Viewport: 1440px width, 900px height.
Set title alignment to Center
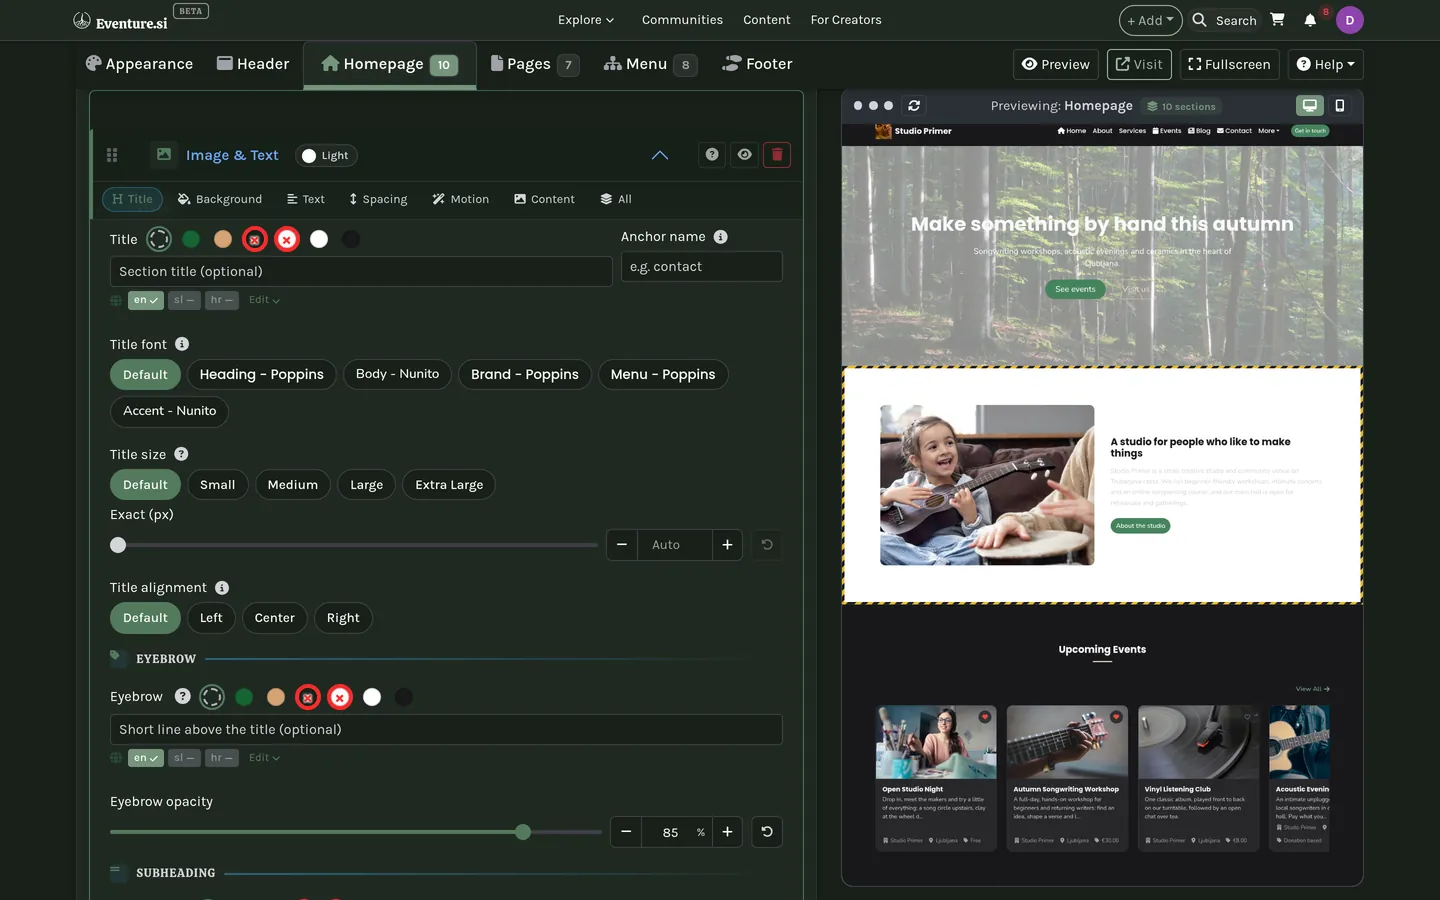[x=274, y=618]
